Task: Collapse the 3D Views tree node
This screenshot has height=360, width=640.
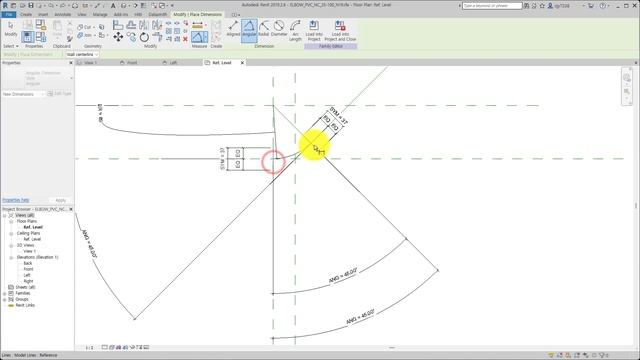Action: click(11, 245)
